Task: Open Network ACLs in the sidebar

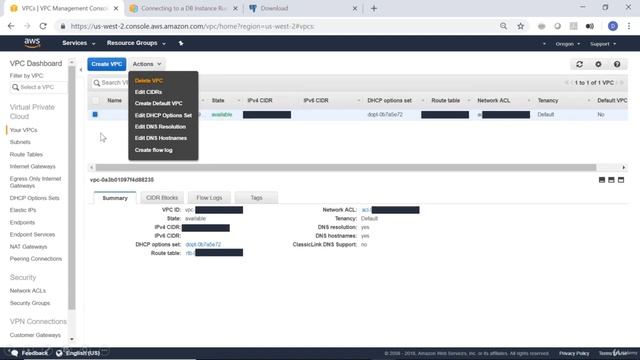Action: pos(28,291)
